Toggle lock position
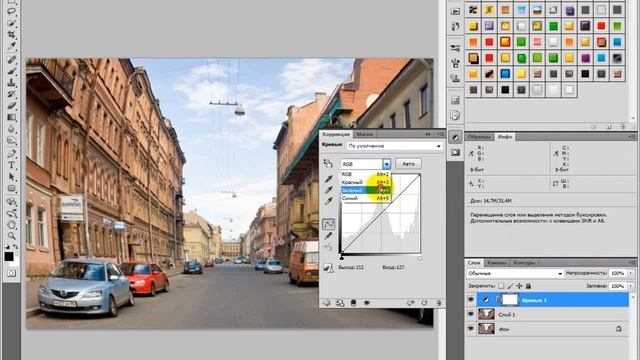Viewport: 640px width, 360px height. (519, 286)
